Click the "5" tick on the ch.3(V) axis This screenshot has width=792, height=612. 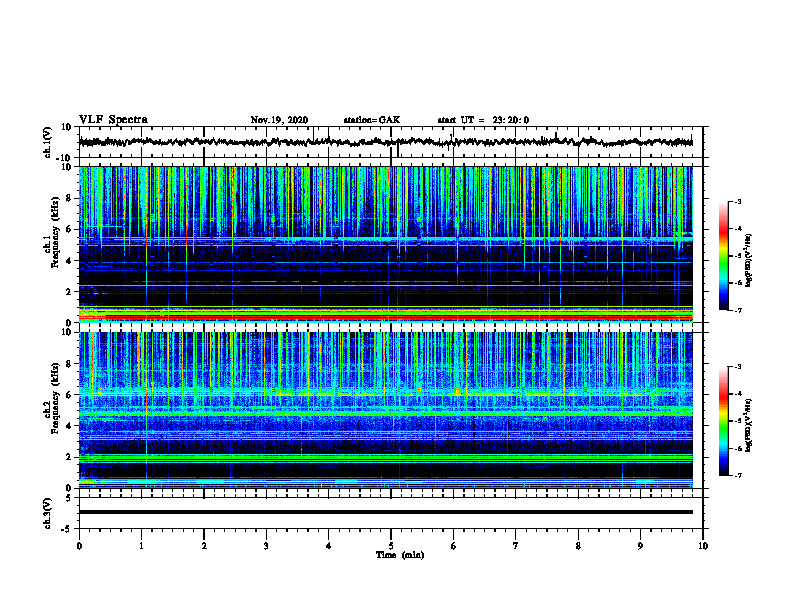70,498
